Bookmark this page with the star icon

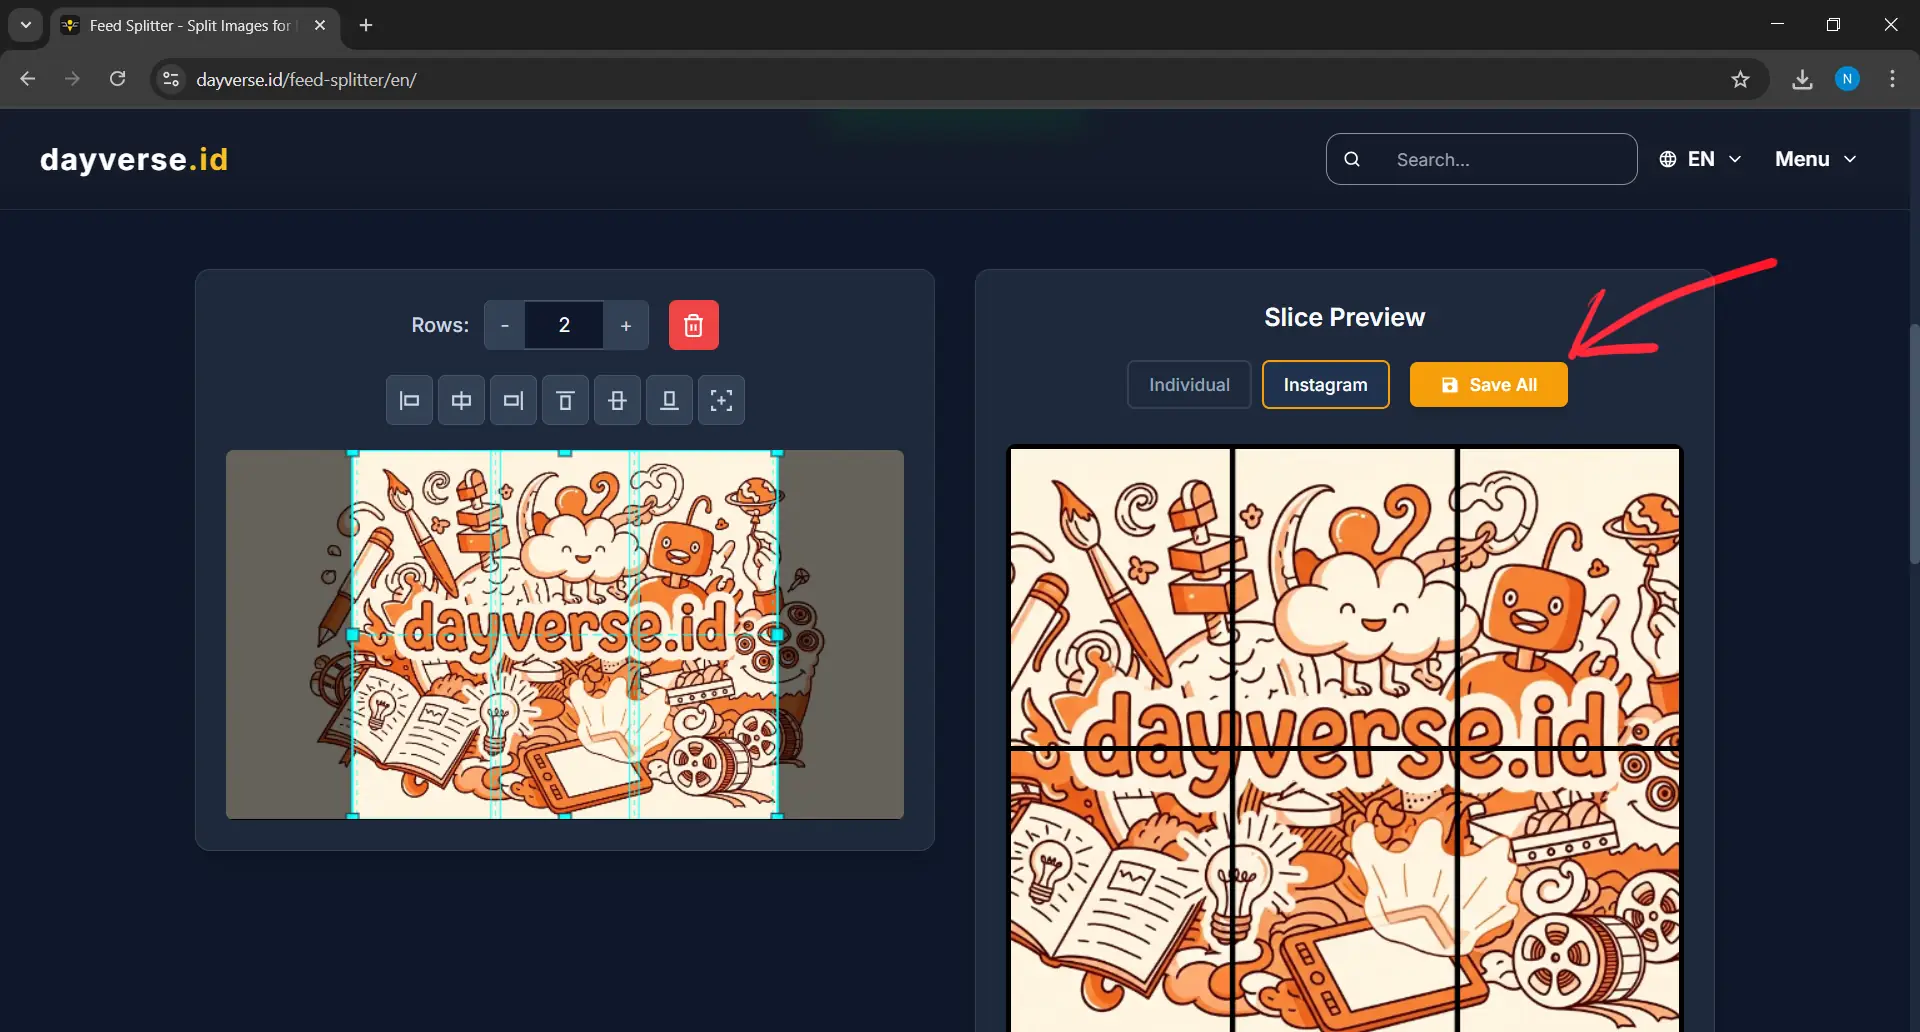click(x=1740, y=79)
